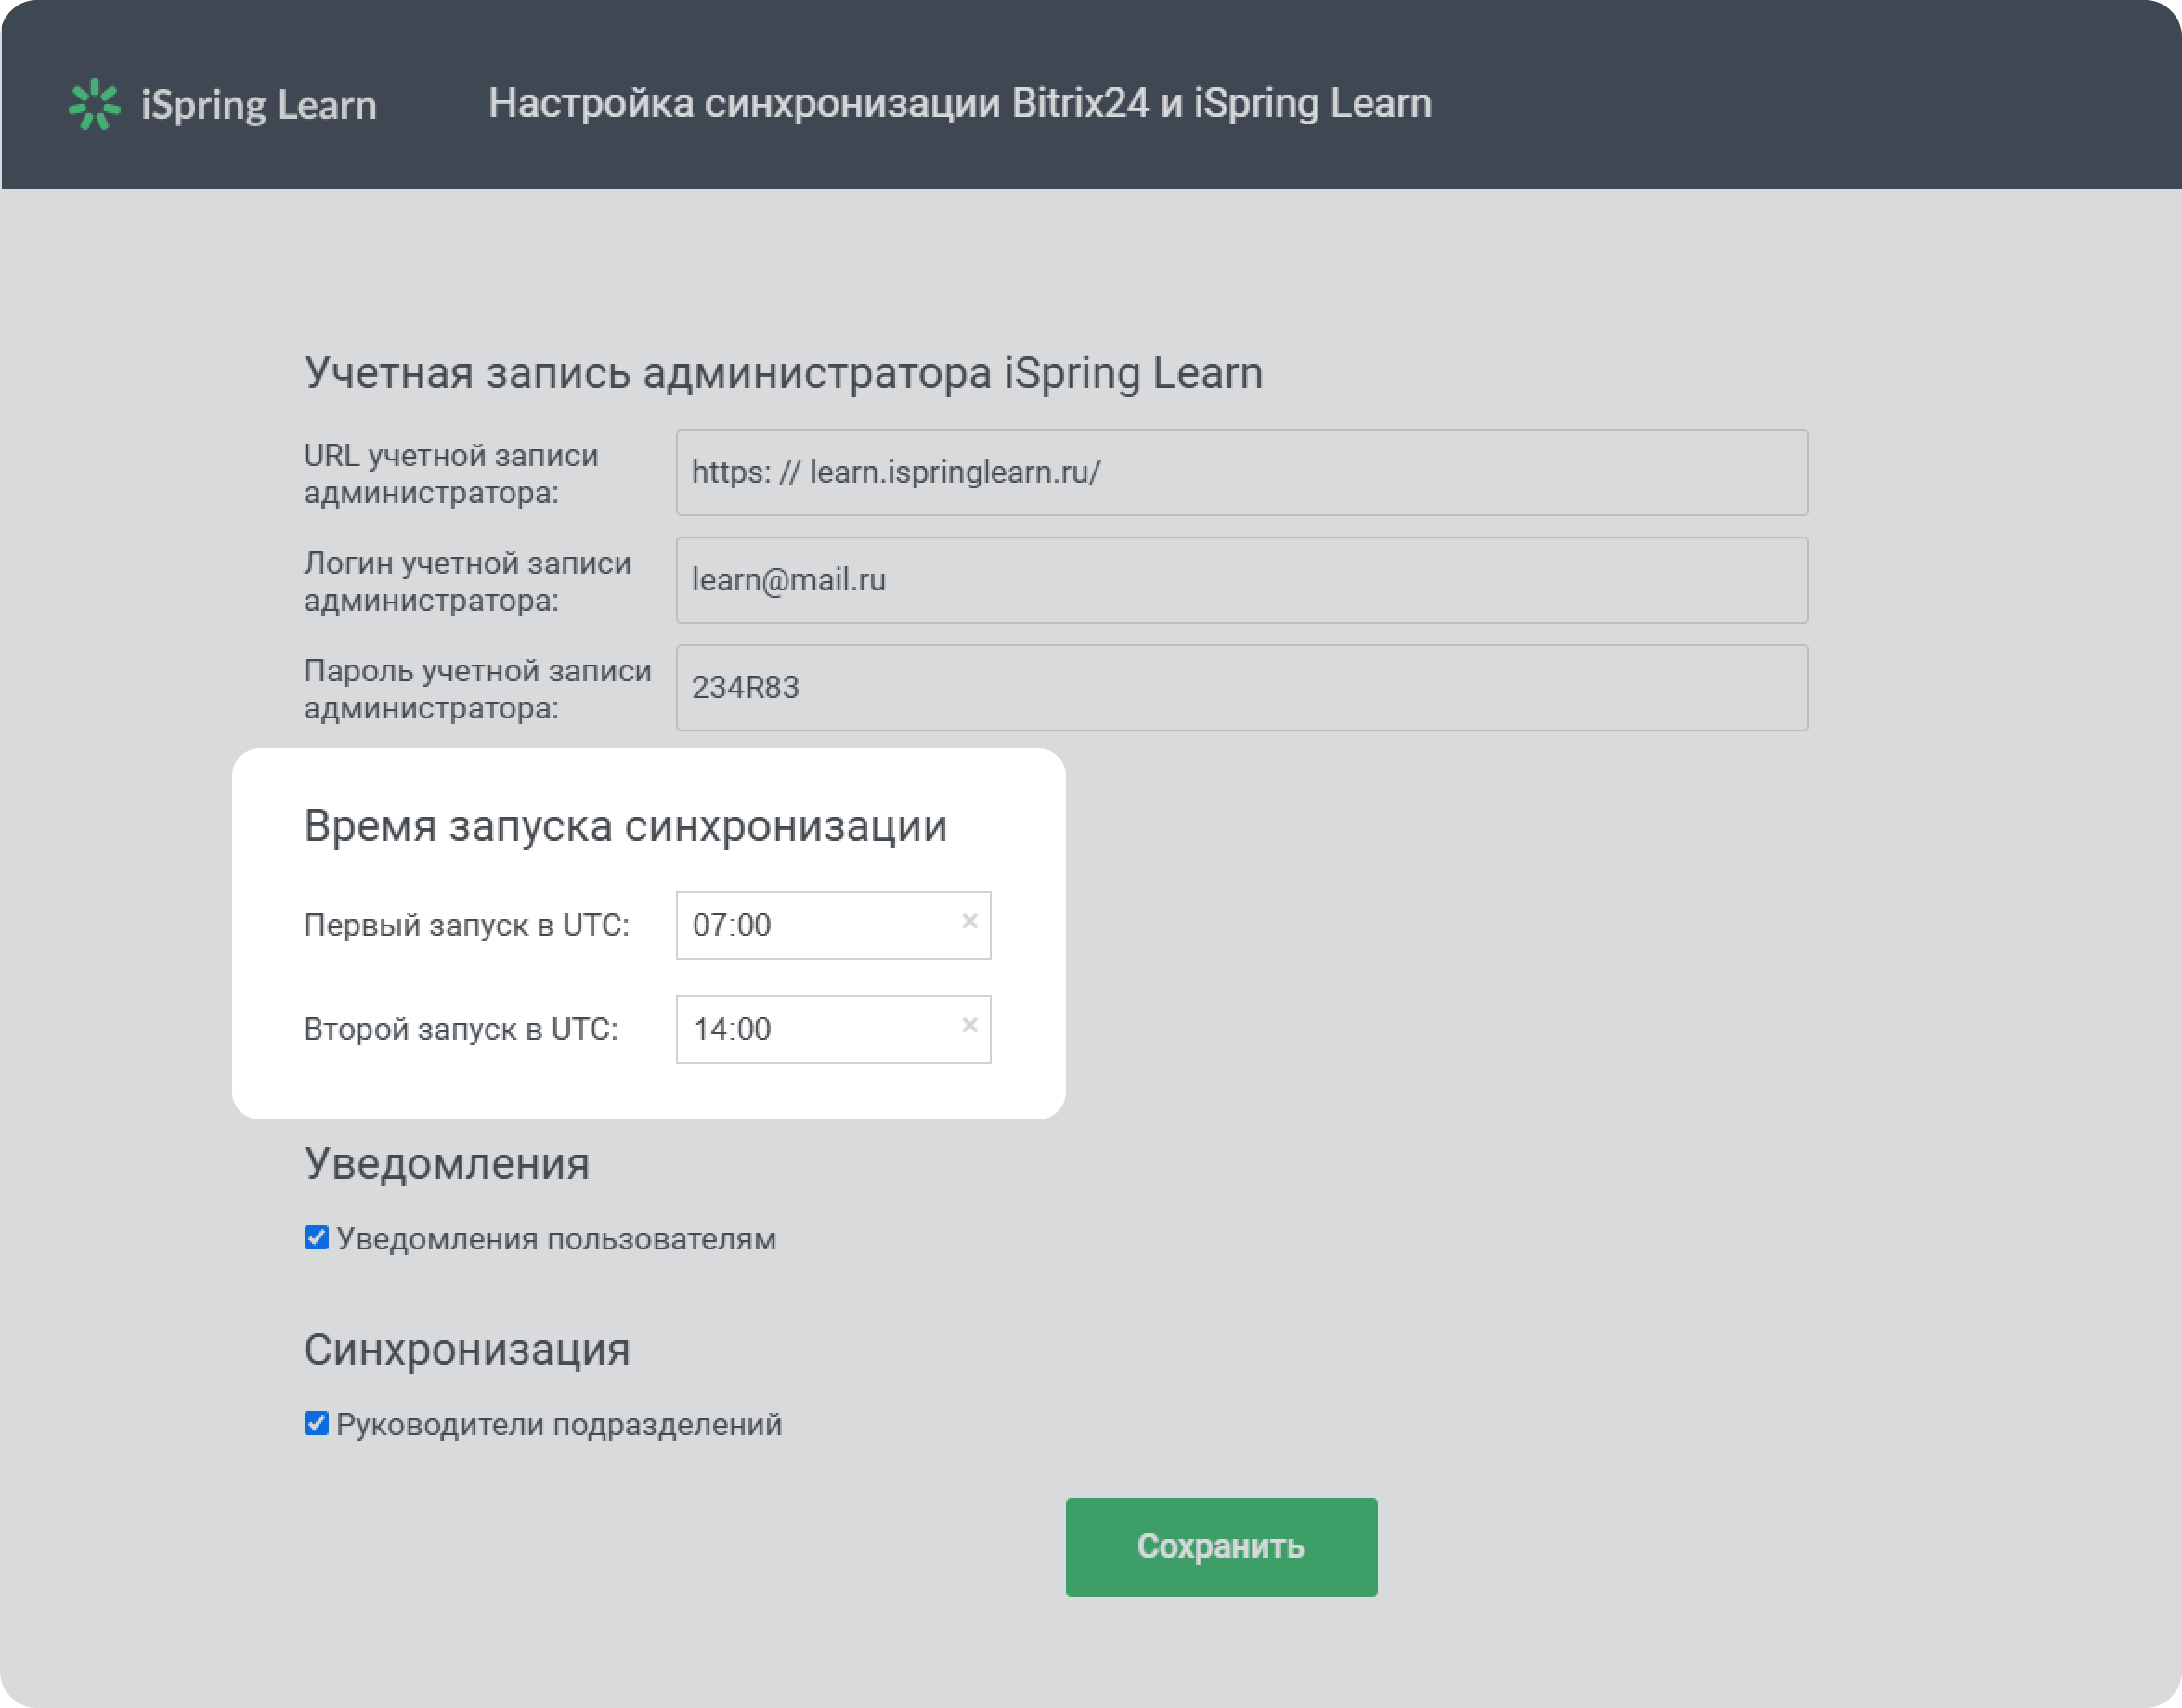Toggle Руководители подразделений checkbox
The image size is (2182, 1708).
click(316, 1423)
